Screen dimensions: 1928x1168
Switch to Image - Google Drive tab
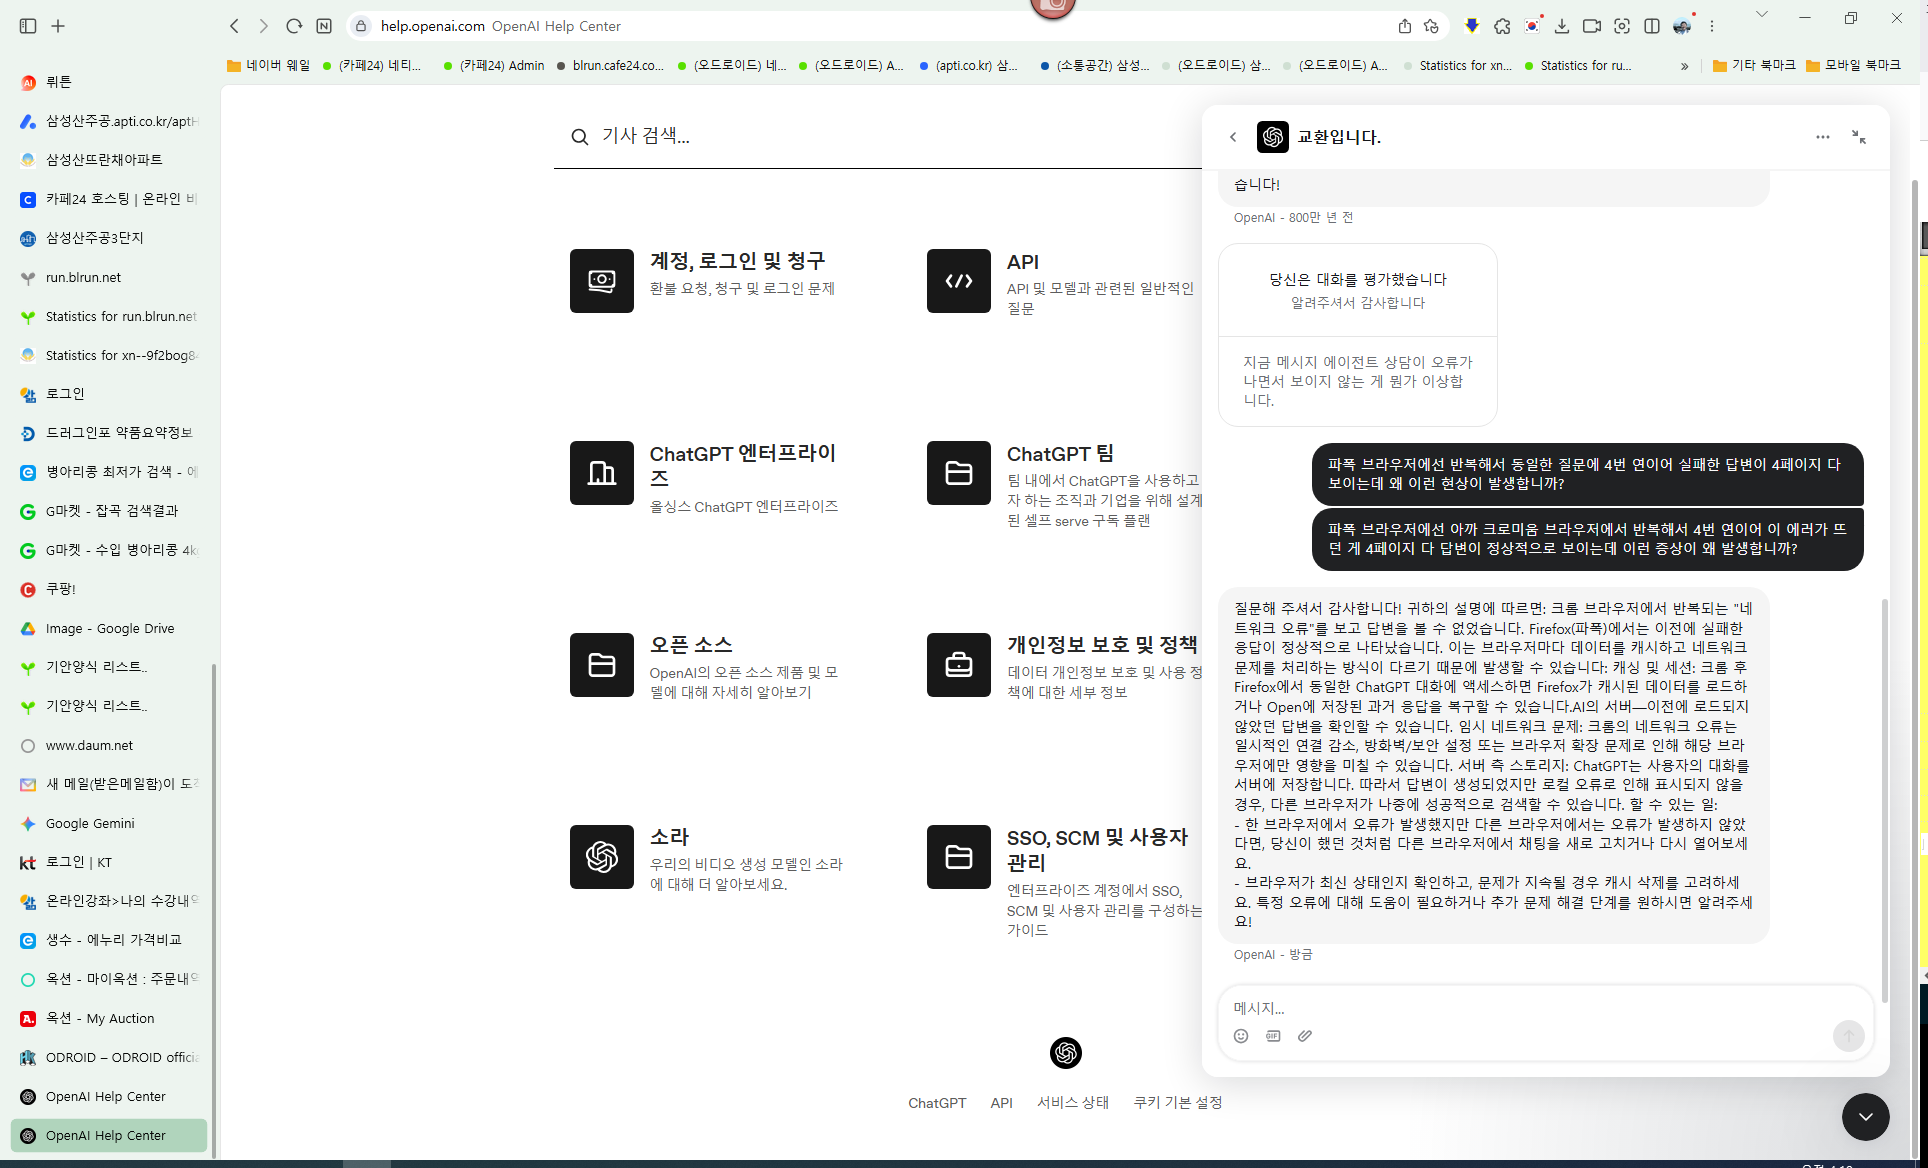109,629
